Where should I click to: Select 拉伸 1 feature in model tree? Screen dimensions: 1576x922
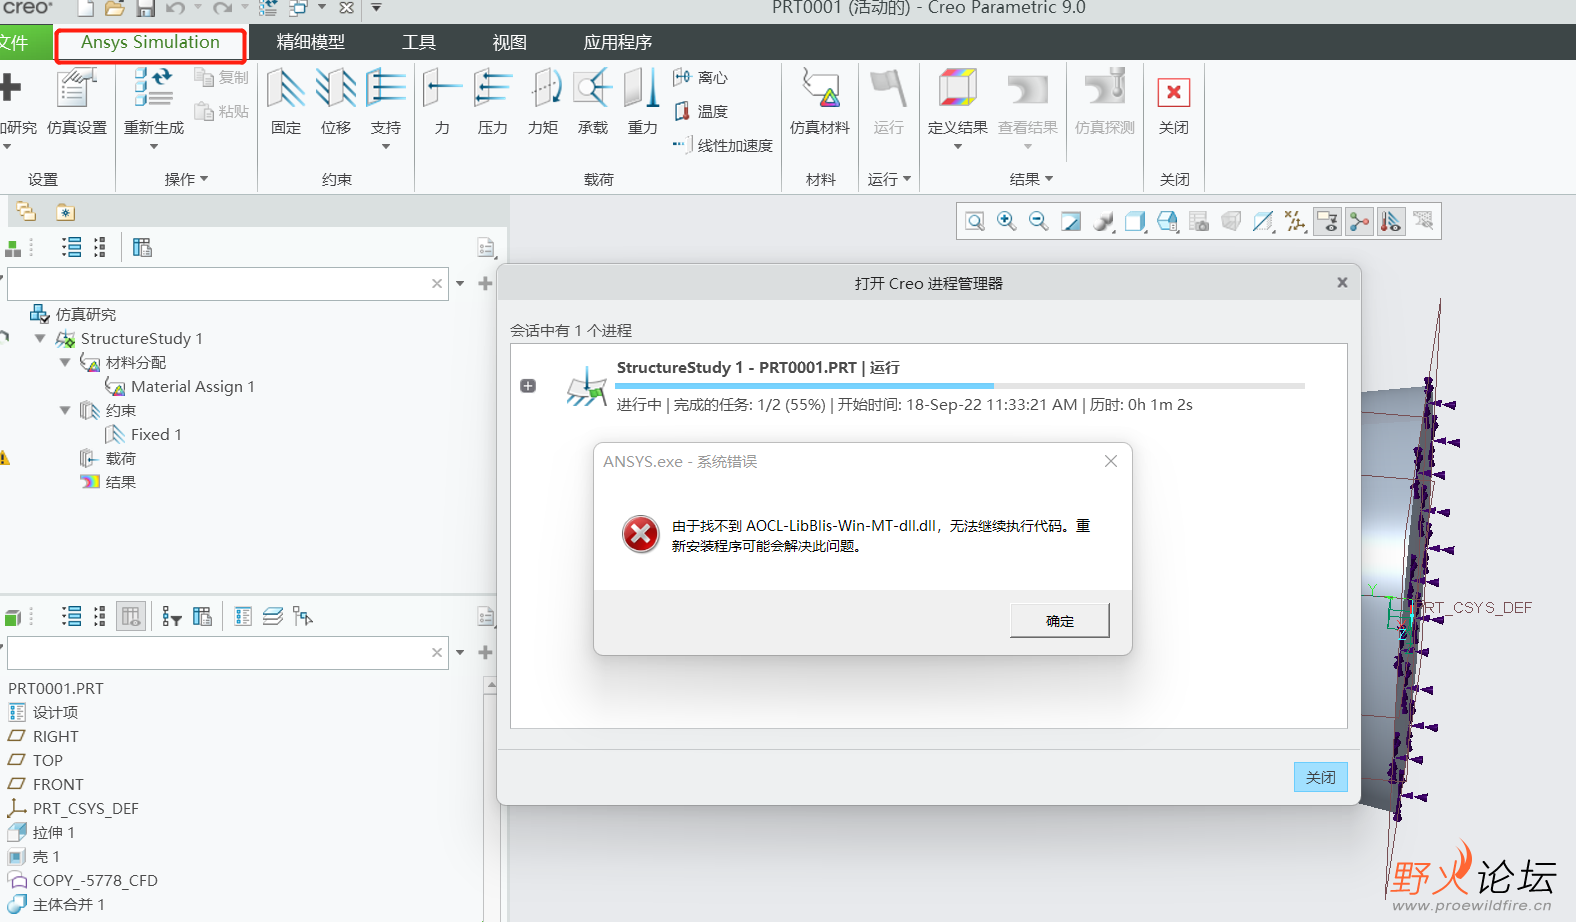[x=42, y=832]
